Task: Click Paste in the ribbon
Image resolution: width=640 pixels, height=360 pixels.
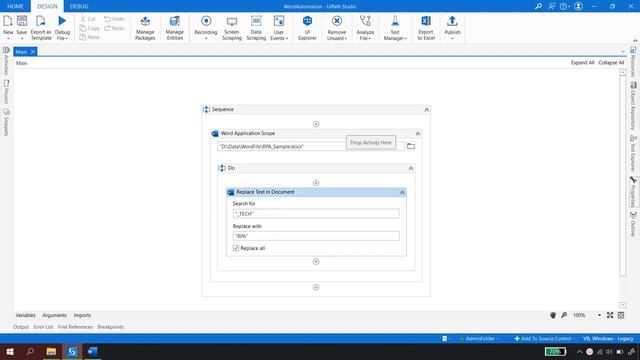Action: (x=89, y=37)
